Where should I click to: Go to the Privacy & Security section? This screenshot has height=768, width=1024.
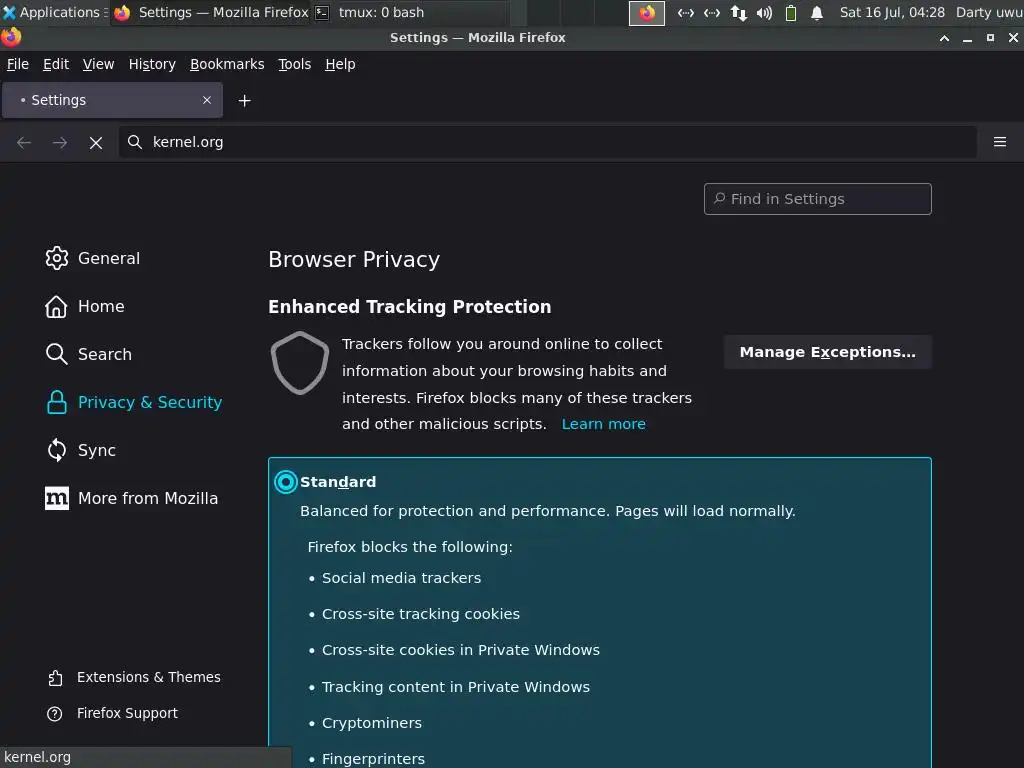[x=134, y=402]
